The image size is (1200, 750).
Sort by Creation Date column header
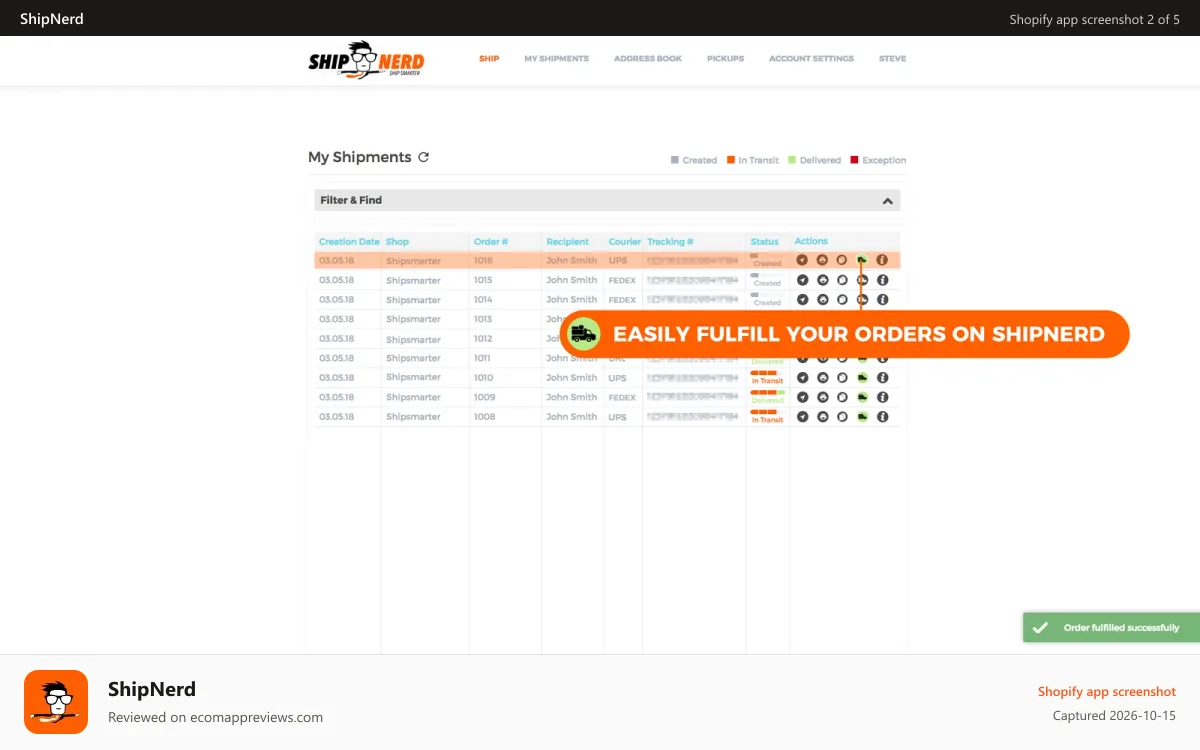[x=349, y=242]
